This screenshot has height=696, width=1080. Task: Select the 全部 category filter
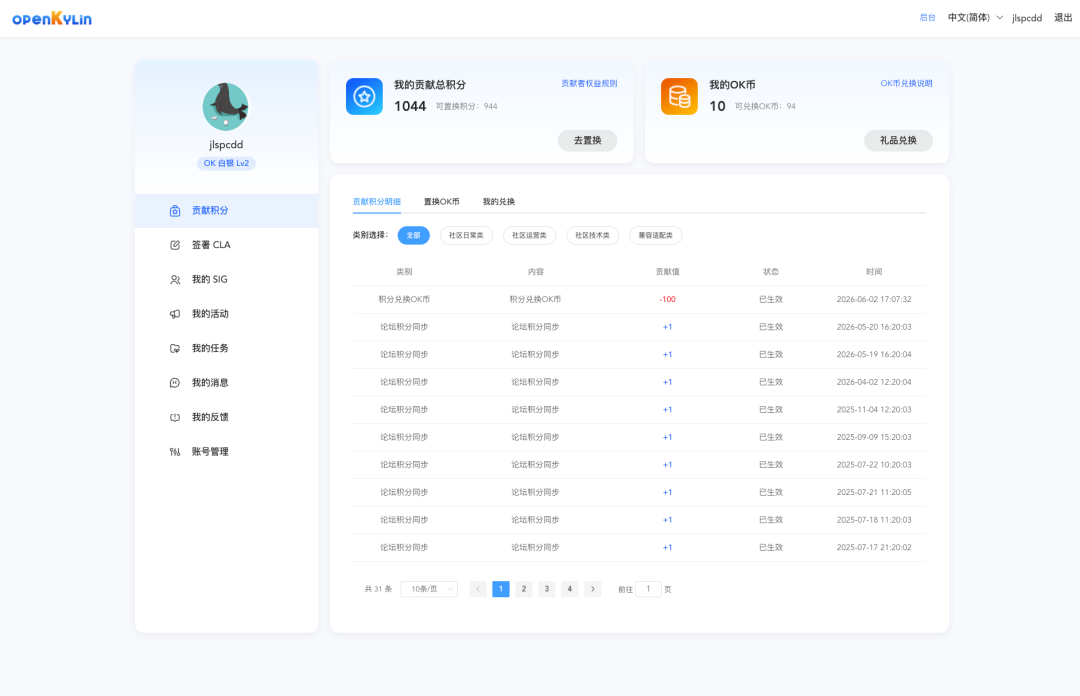(x=413, y=236)
